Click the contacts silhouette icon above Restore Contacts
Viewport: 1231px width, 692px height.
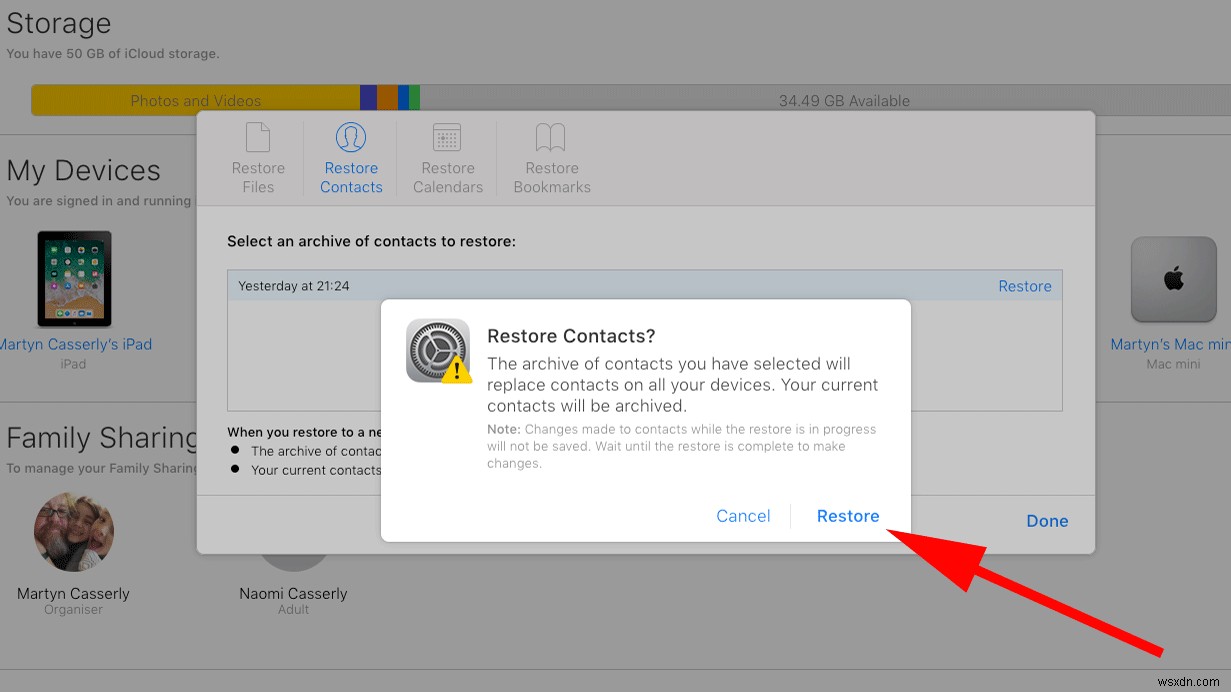[351, 138]
